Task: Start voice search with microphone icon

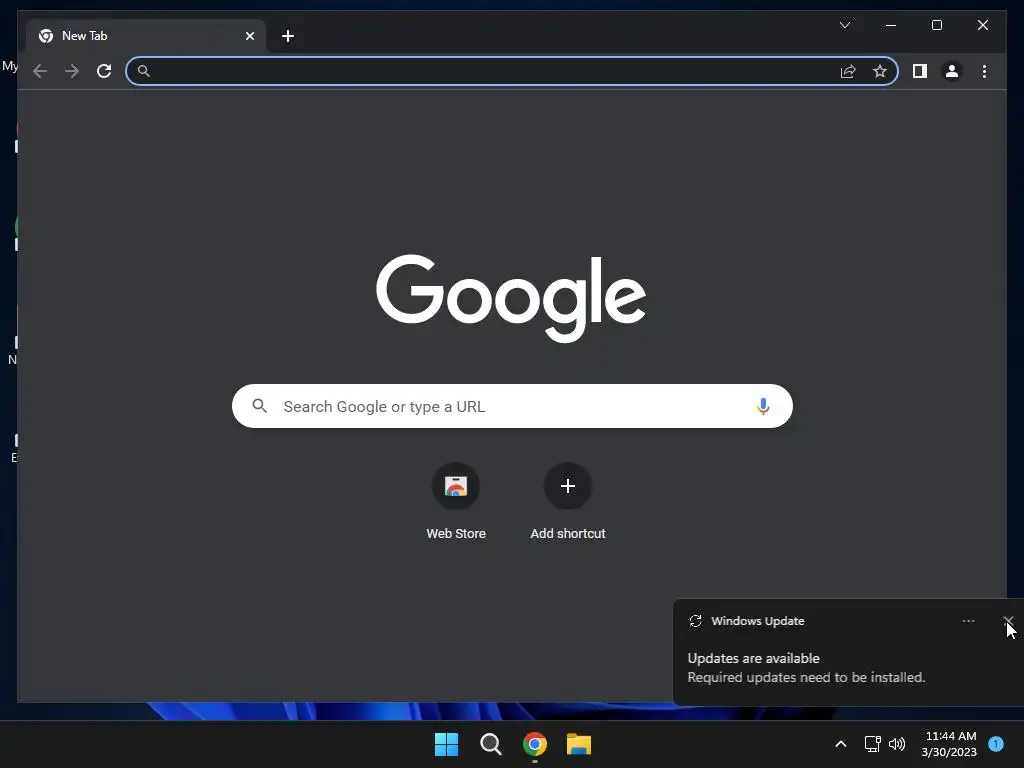Action: pos(763,406)
